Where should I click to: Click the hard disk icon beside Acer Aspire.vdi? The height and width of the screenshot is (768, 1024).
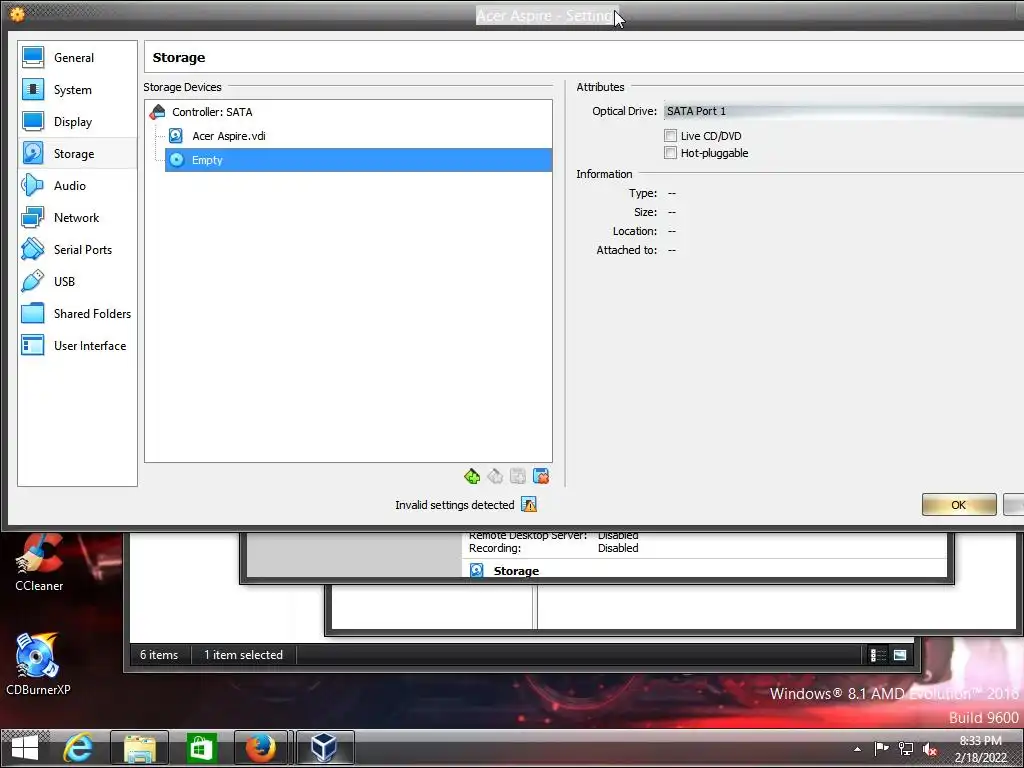pos(176,136)
